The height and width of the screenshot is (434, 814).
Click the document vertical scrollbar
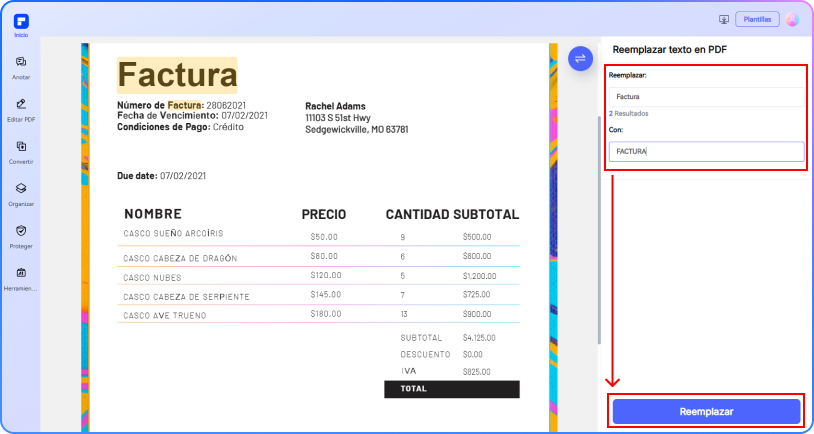pyautogui.click(x=599, y=230)
